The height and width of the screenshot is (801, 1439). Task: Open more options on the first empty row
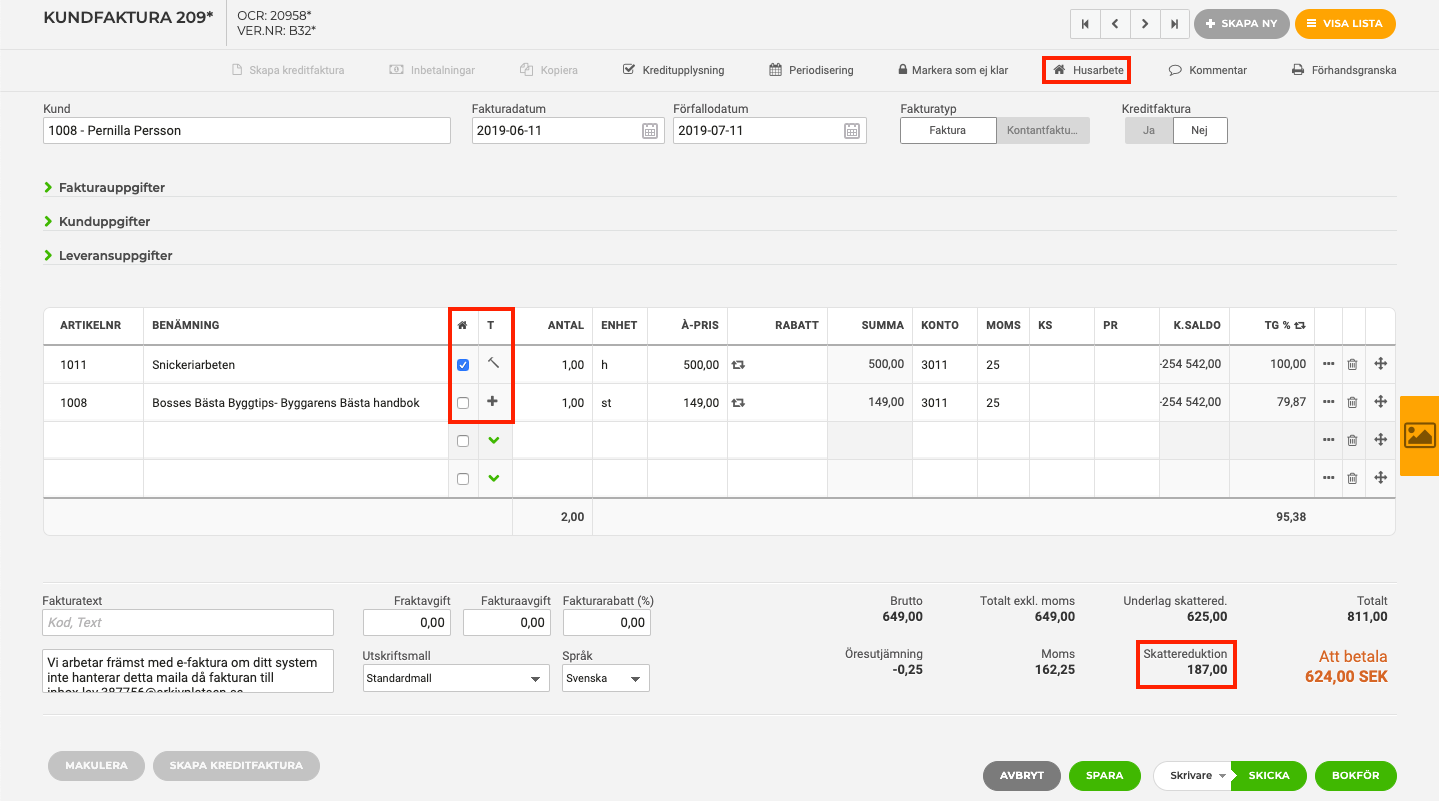[x=1328, y=440]
